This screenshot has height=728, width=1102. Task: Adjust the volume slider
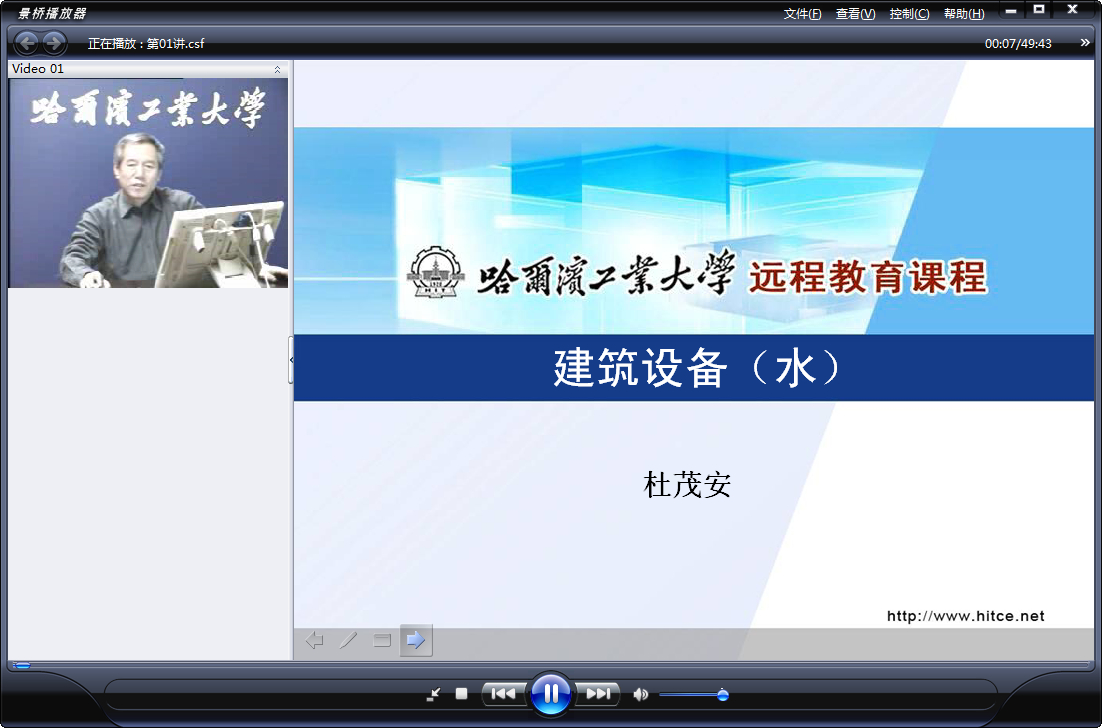(694, 695)
